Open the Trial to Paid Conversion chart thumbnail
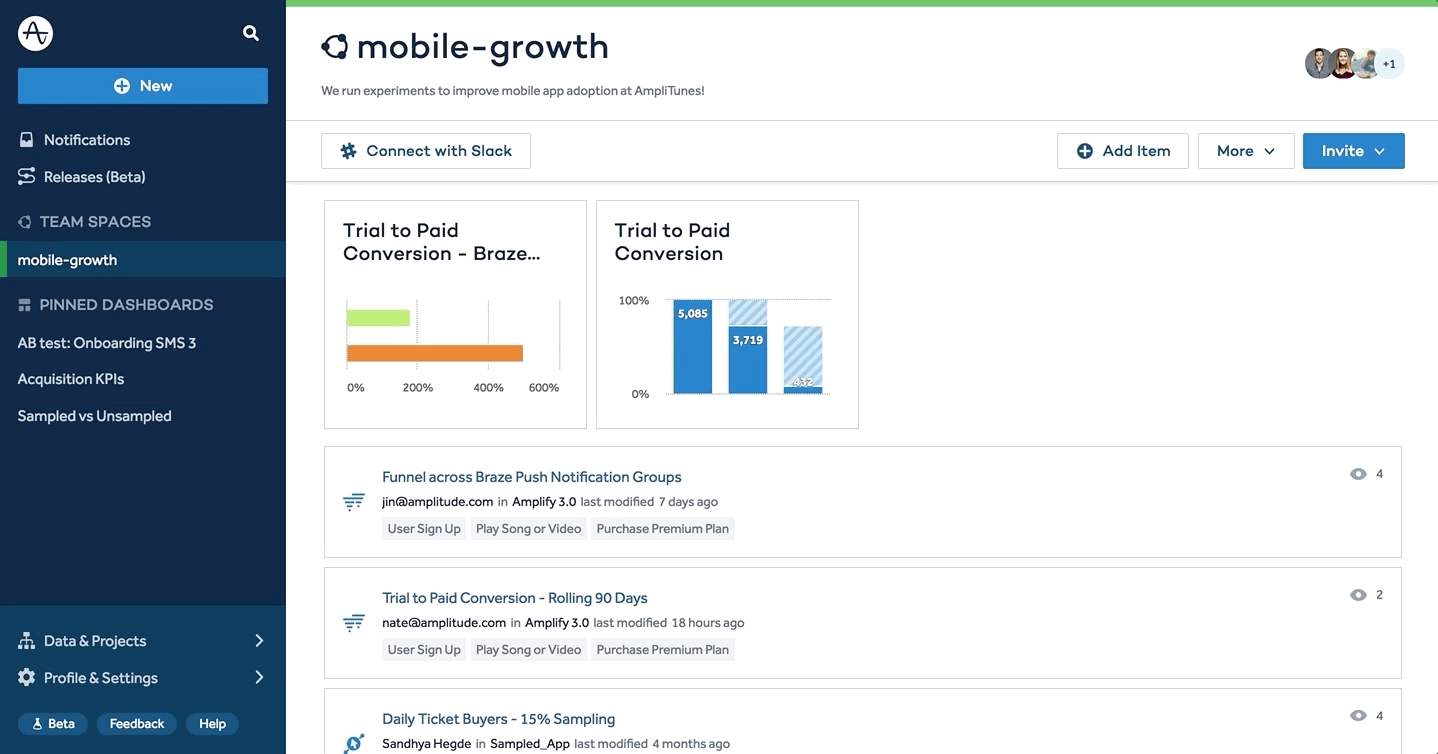1438x754 pixels. [727, 314]
